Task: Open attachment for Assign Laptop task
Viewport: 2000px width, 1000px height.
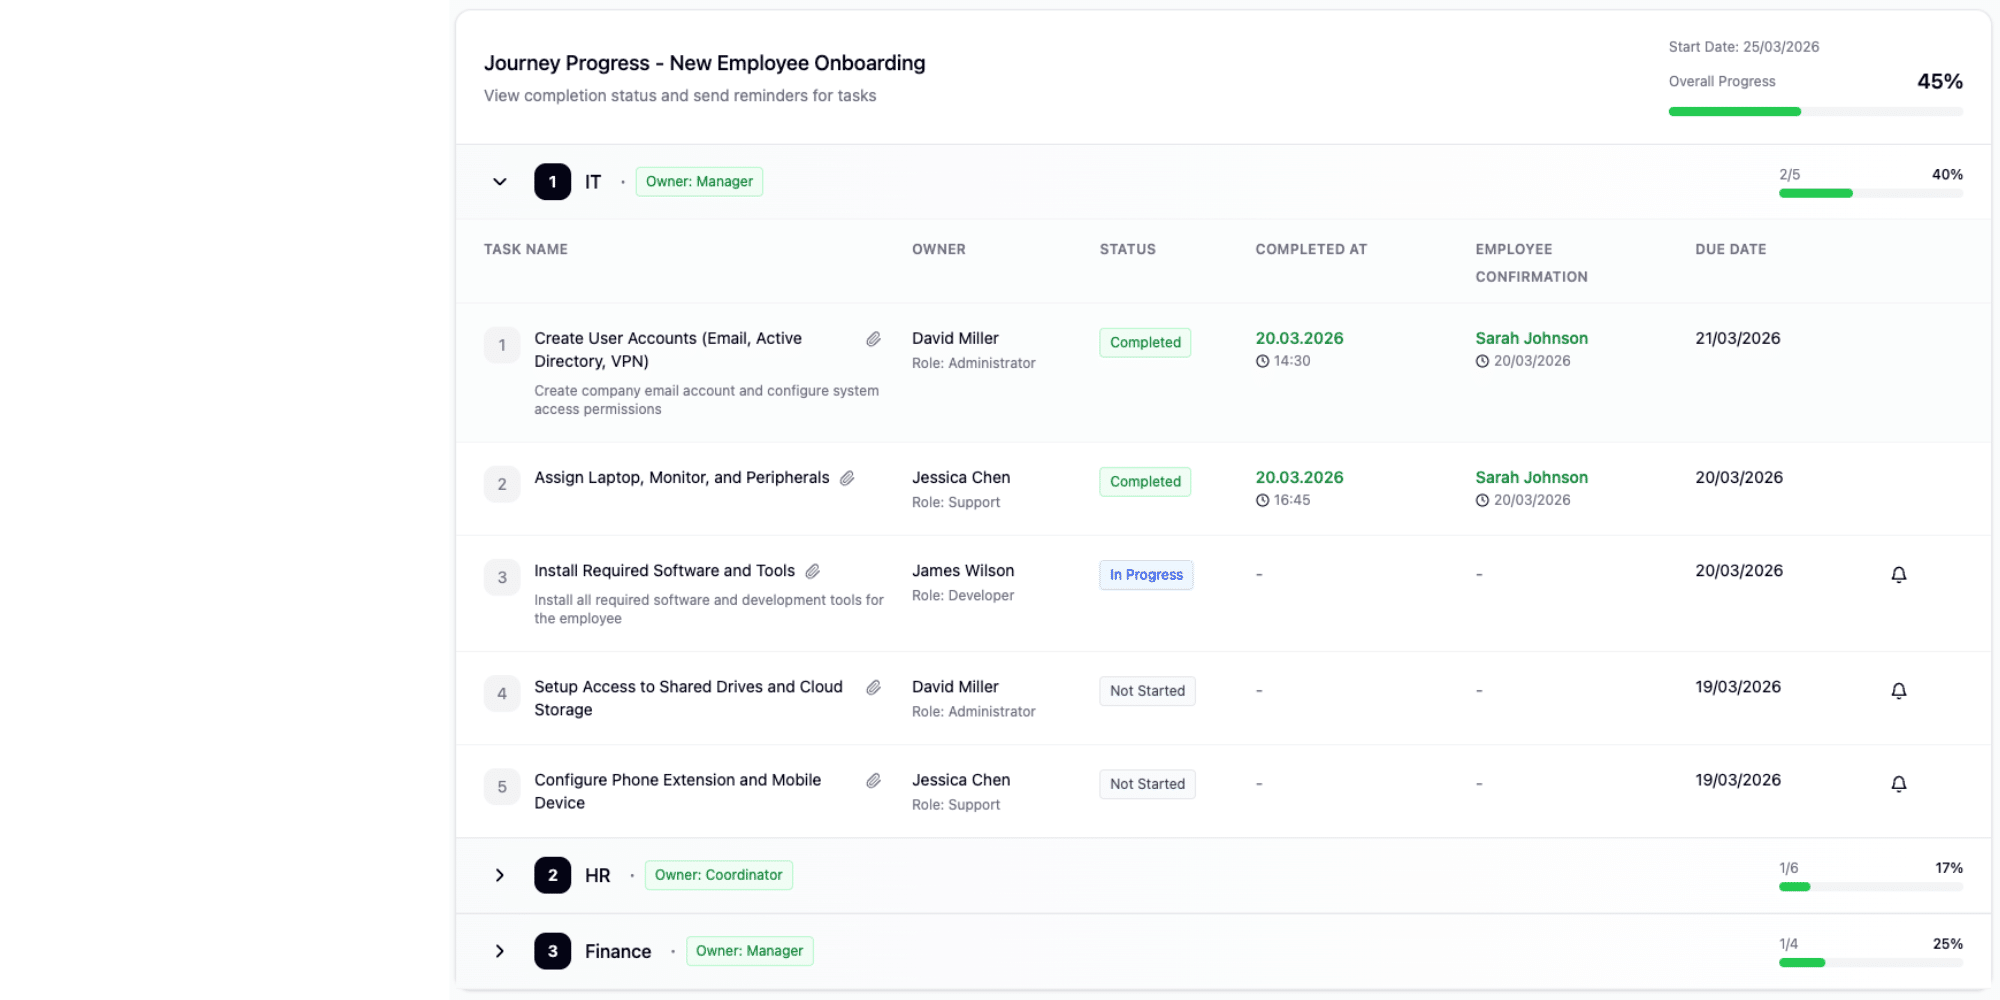Action: [847, 478]
